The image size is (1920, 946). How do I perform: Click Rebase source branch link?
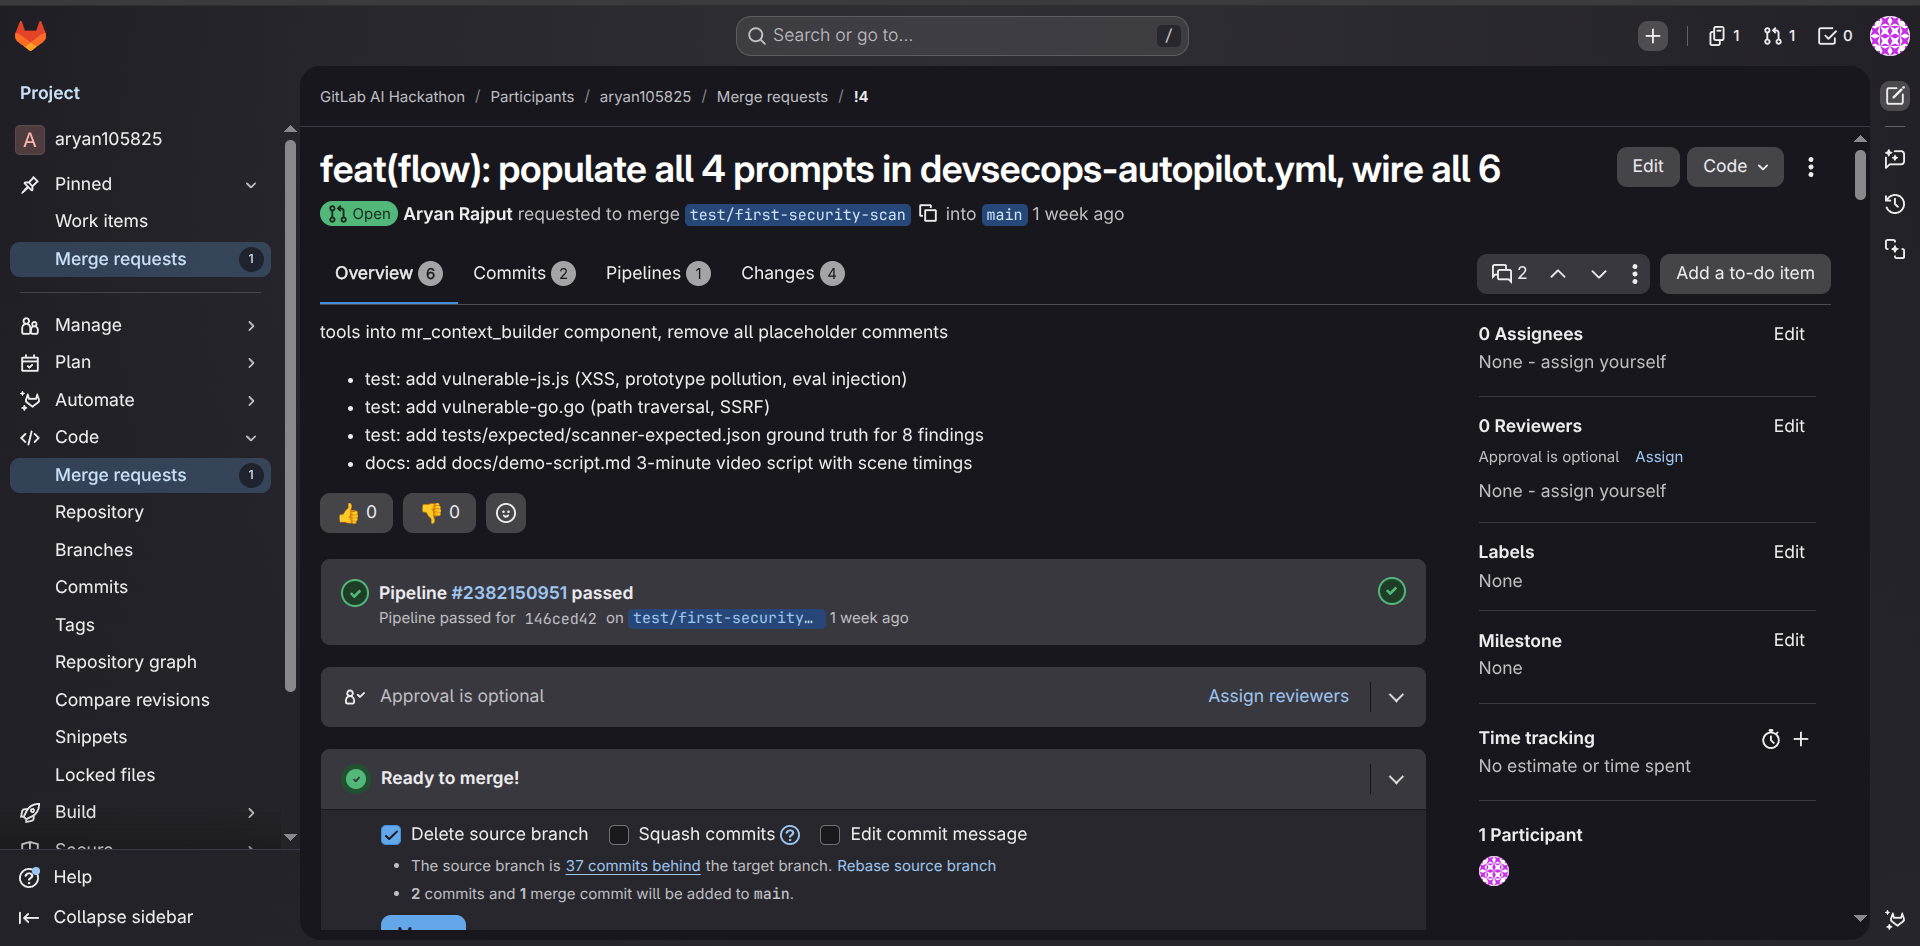pos(916,866)
